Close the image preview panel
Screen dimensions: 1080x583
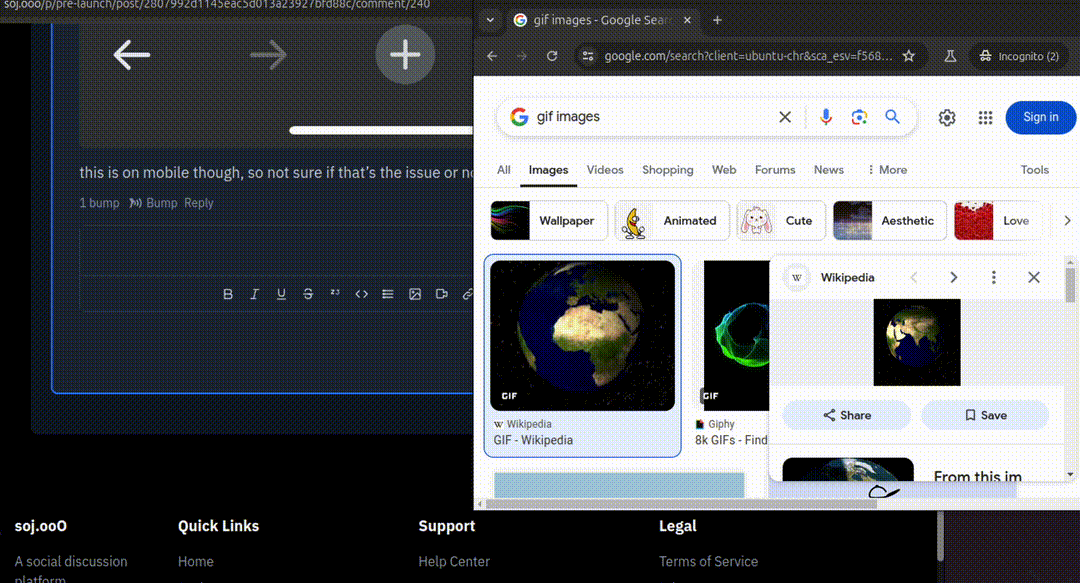[x=1034, y=277]
